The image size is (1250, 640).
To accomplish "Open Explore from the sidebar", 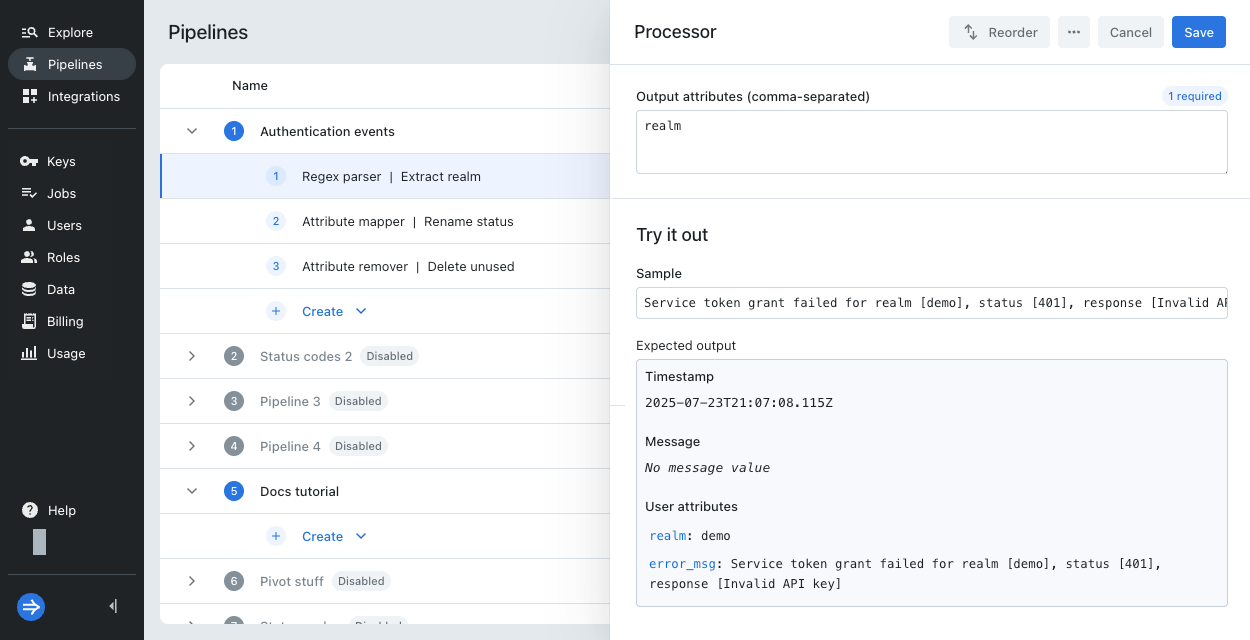I will tap(70, 32).
